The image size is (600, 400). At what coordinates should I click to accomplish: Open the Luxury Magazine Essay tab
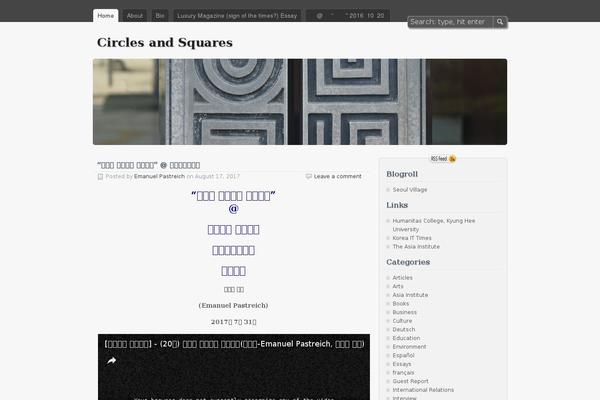pyautogui.click(x=237, y=16)
